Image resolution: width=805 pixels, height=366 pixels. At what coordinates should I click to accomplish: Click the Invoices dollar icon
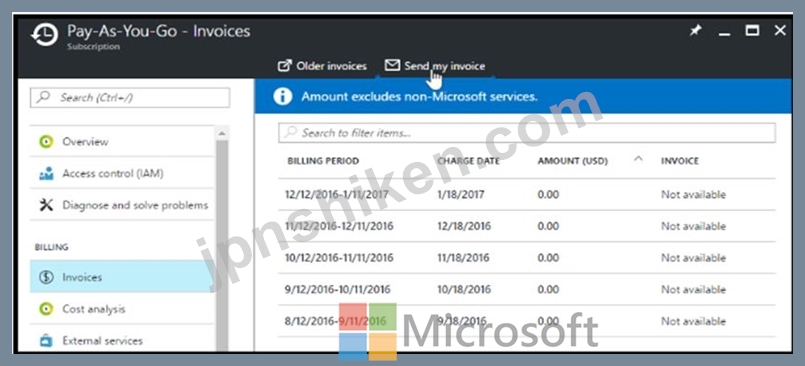coord(46,277)
